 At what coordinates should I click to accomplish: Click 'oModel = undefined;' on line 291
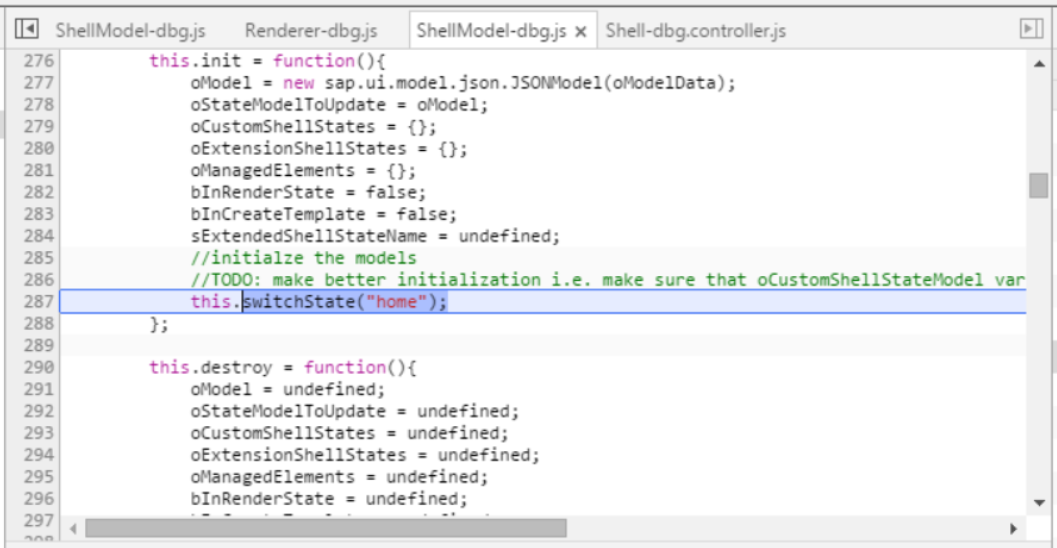click(x=288, y=389)
